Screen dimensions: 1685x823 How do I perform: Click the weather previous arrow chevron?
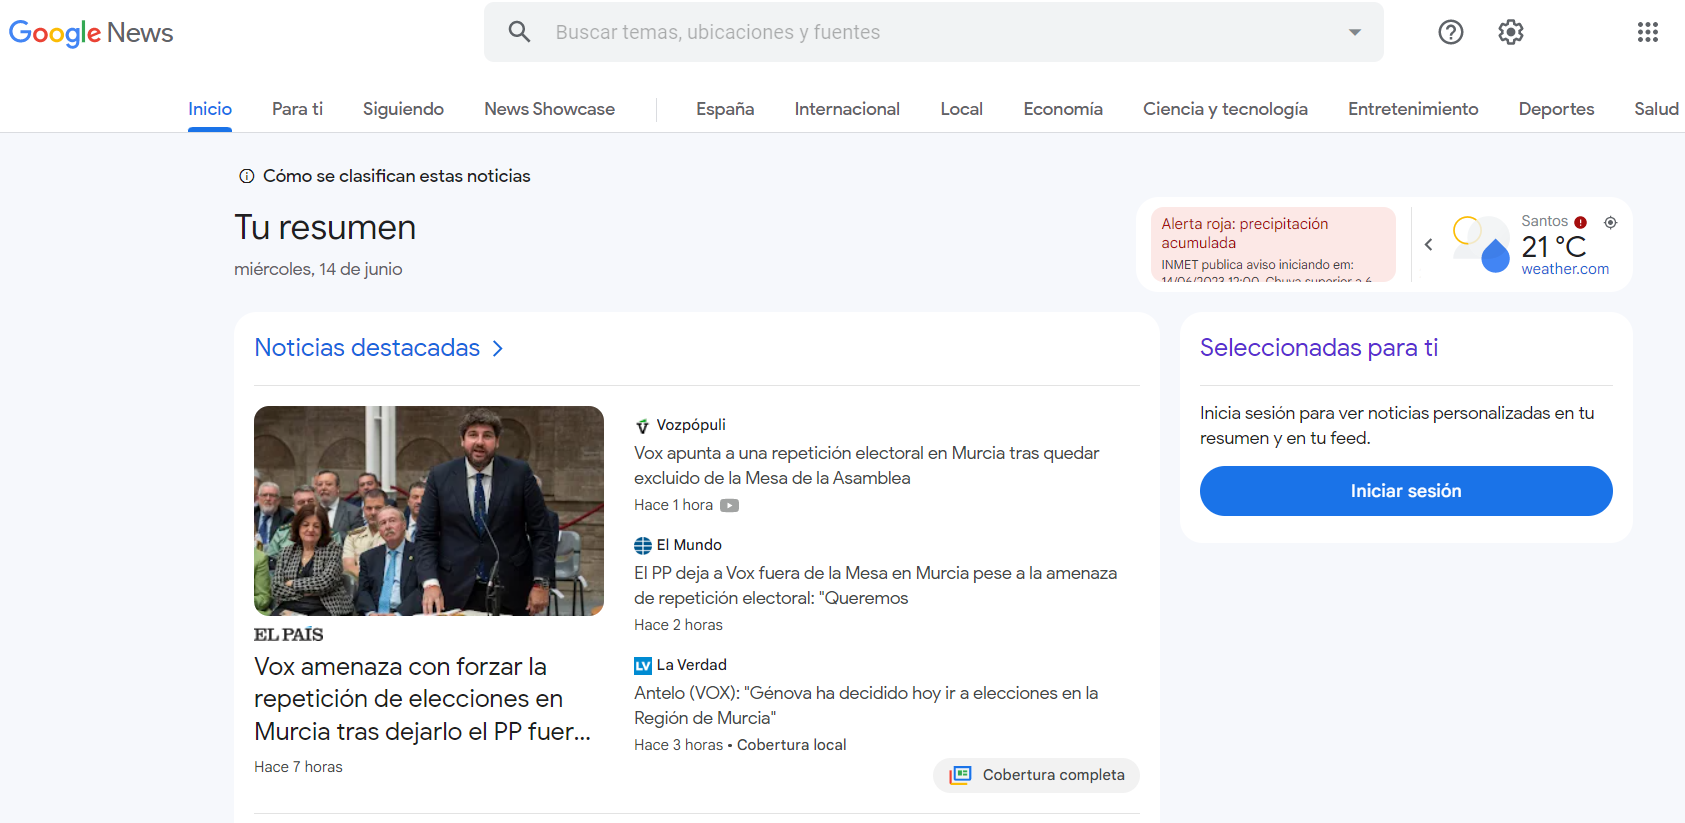(1428, 245)
